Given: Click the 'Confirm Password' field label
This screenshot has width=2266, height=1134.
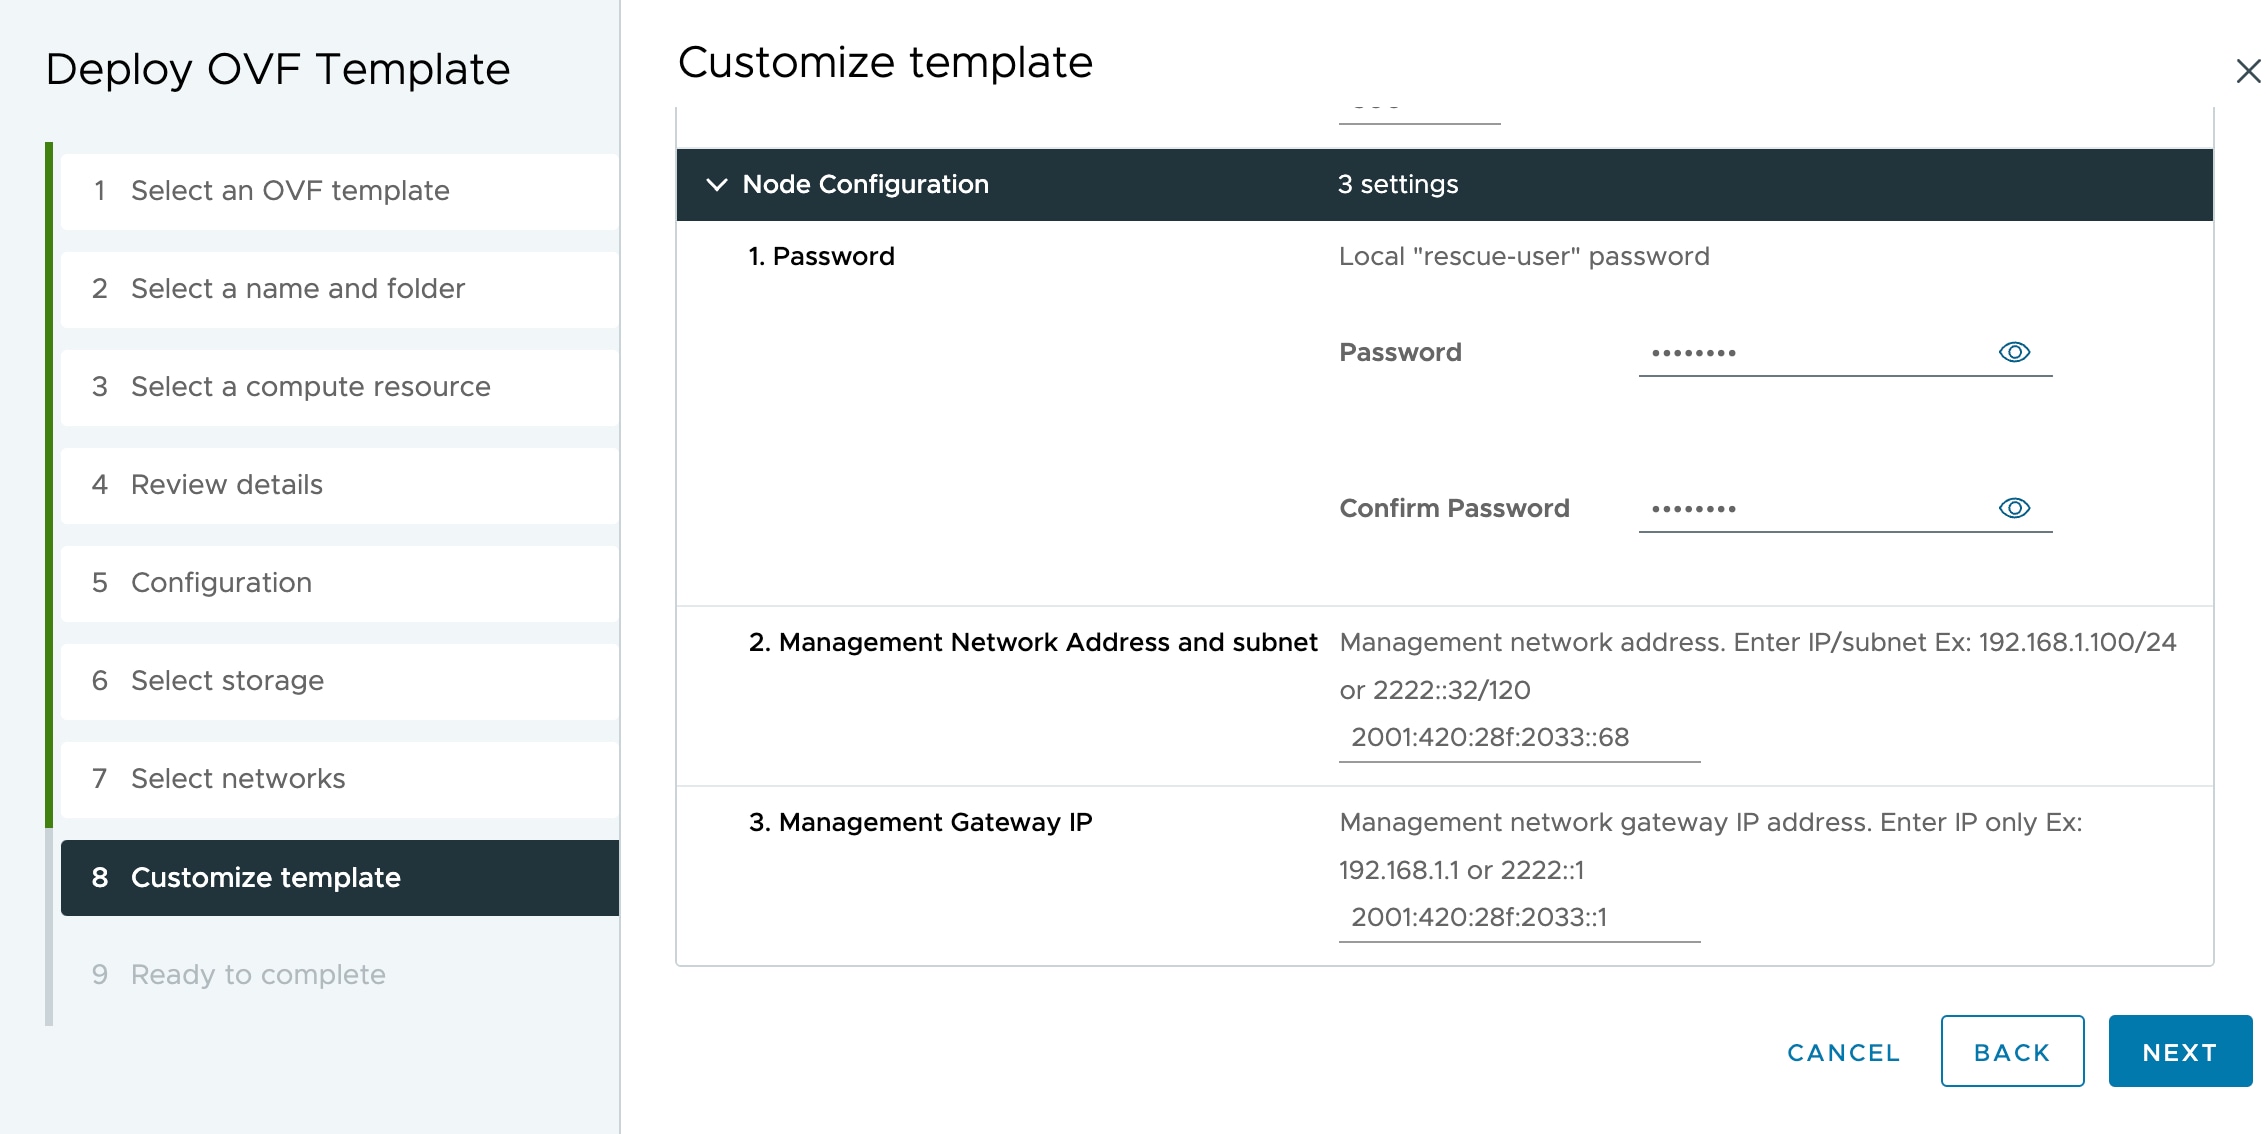Looking at the screenshot, I should [x=1454, y=509].
